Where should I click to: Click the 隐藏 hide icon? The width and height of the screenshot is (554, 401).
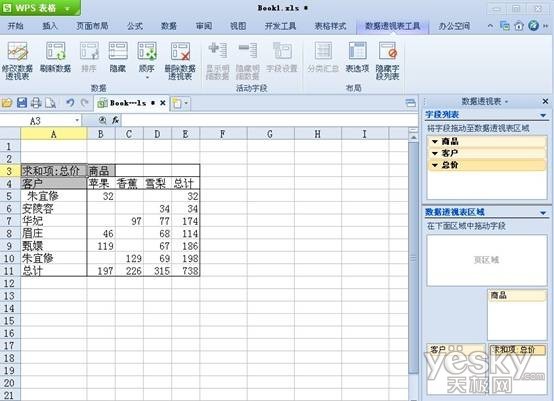pyautogui.click(x=118, y=57)
